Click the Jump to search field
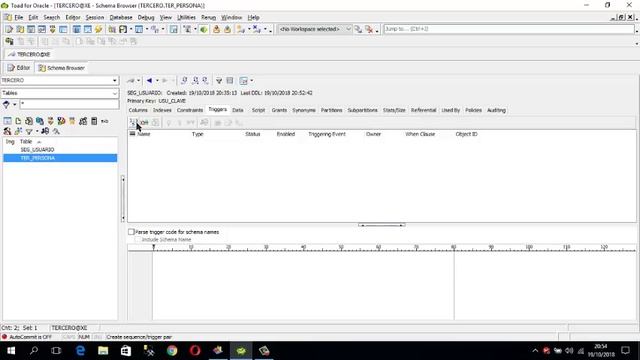The width and height of the screenshot is (640, 360). [509, 29]
